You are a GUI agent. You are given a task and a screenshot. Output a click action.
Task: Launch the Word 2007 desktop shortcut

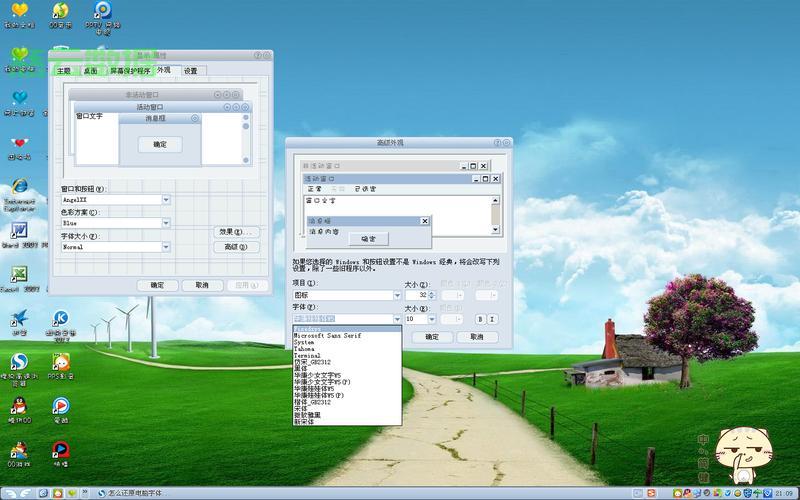[18, 232]
